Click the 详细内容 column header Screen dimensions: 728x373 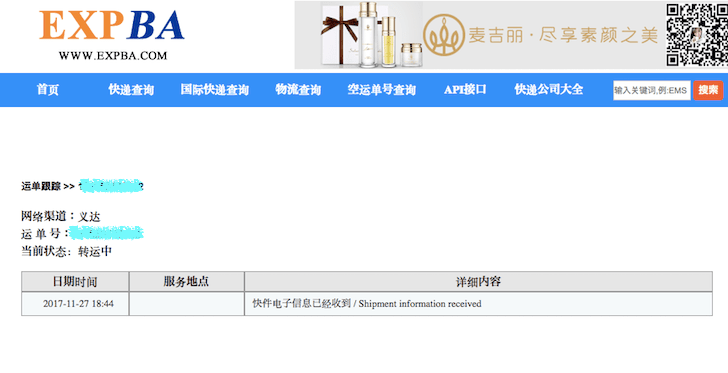click(x=478, y=281)
